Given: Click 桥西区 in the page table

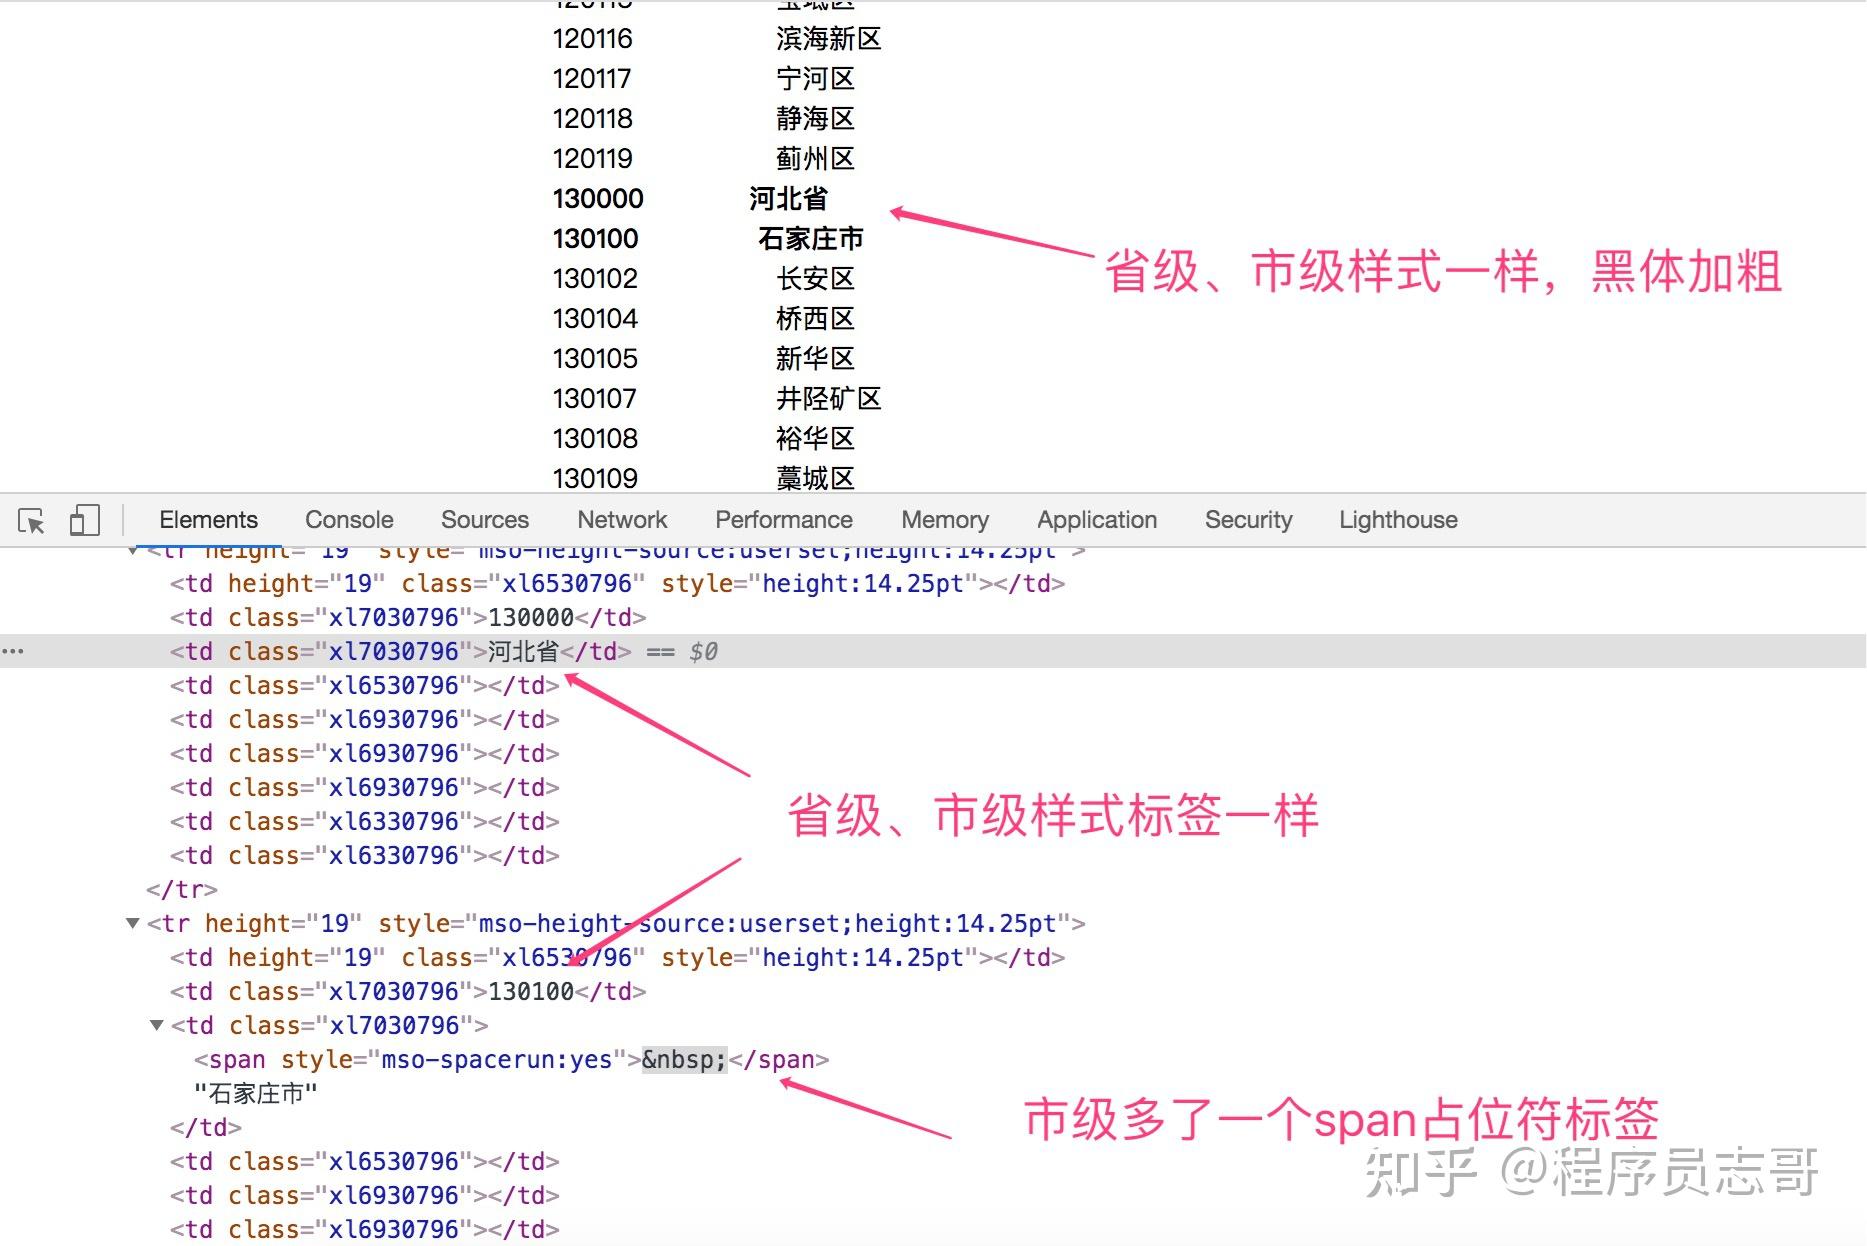Looking at the screenshot, I should click(x=815, y=318).
